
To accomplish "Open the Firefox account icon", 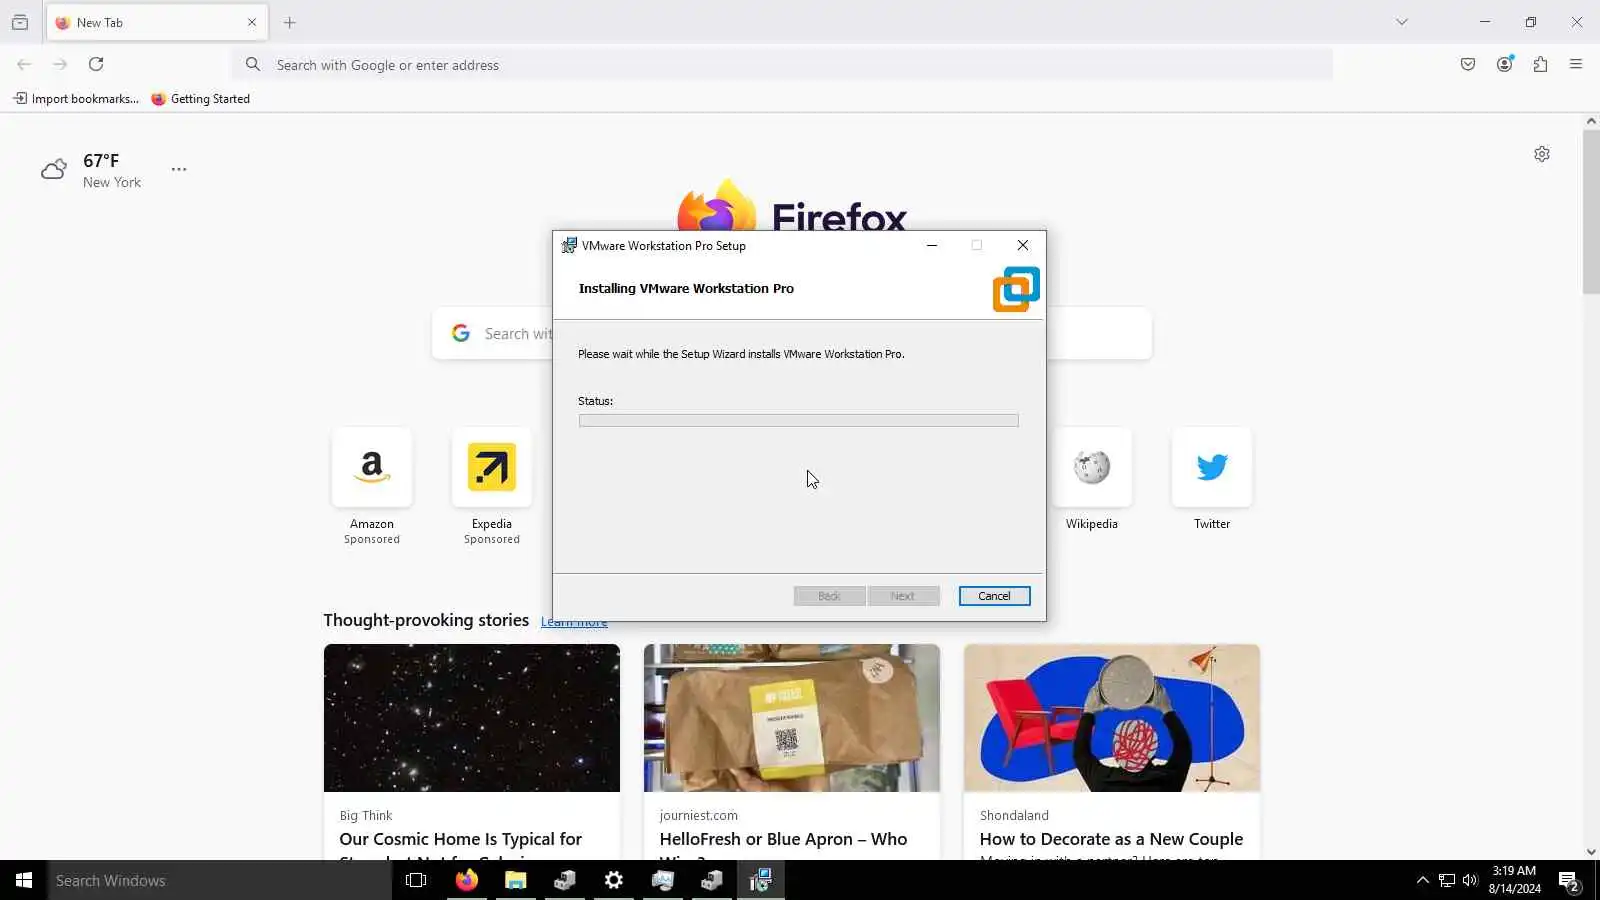I will (x=1505, y=65).
